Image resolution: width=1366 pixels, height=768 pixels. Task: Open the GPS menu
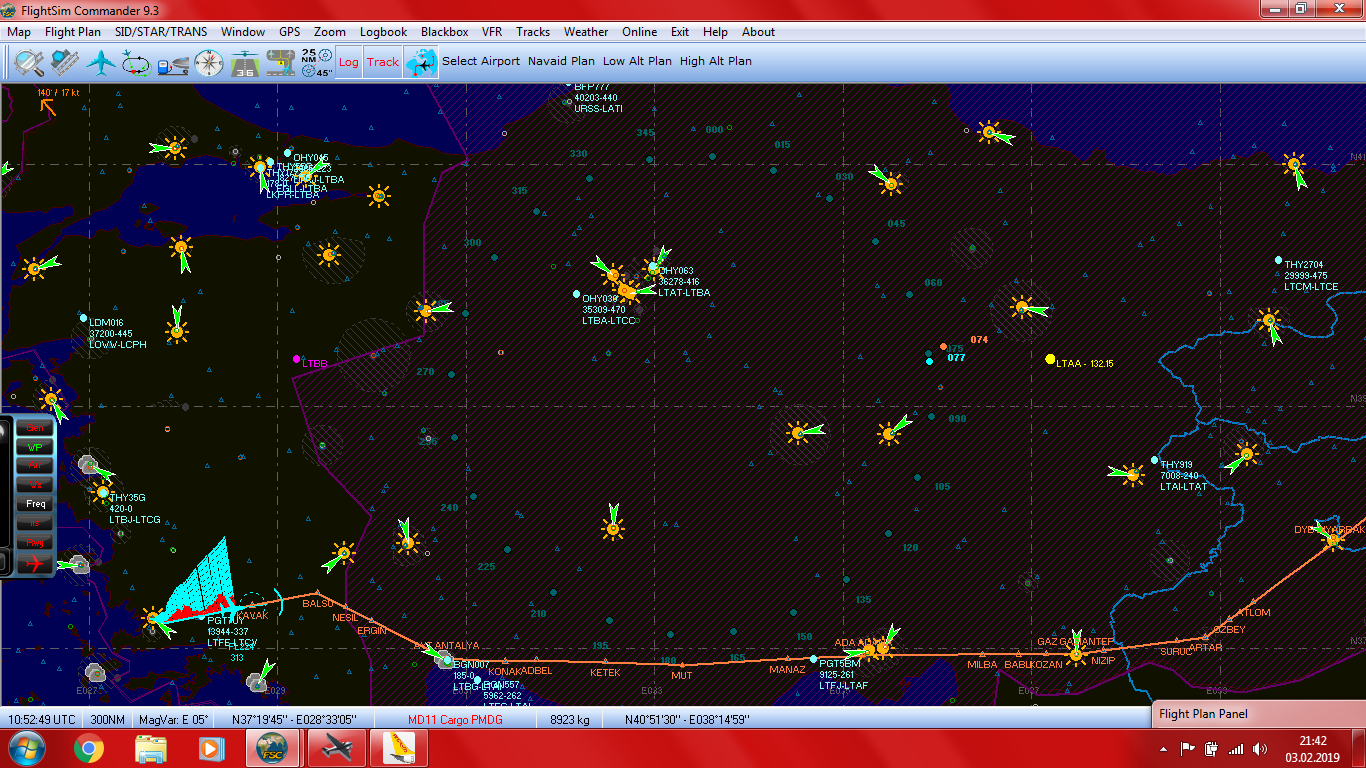coord(289,32)
